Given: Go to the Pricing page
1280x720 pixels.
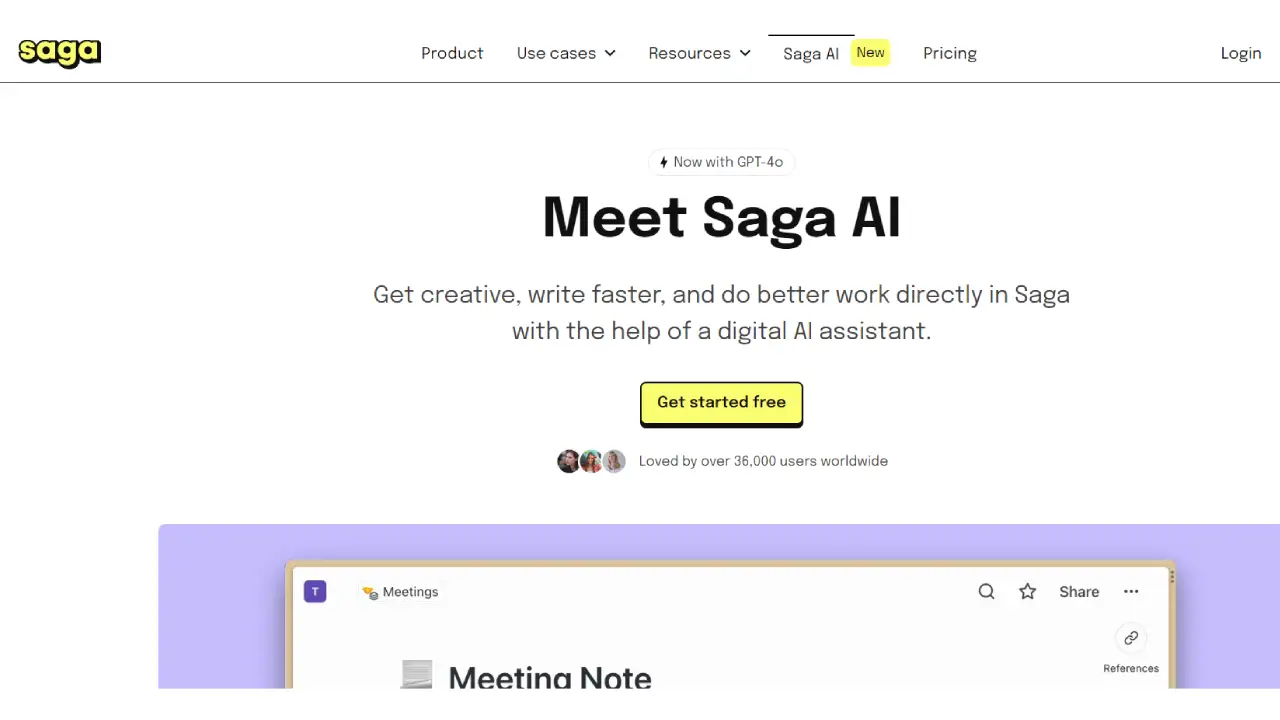Looking at the screenshot, I should click(950, 53).
